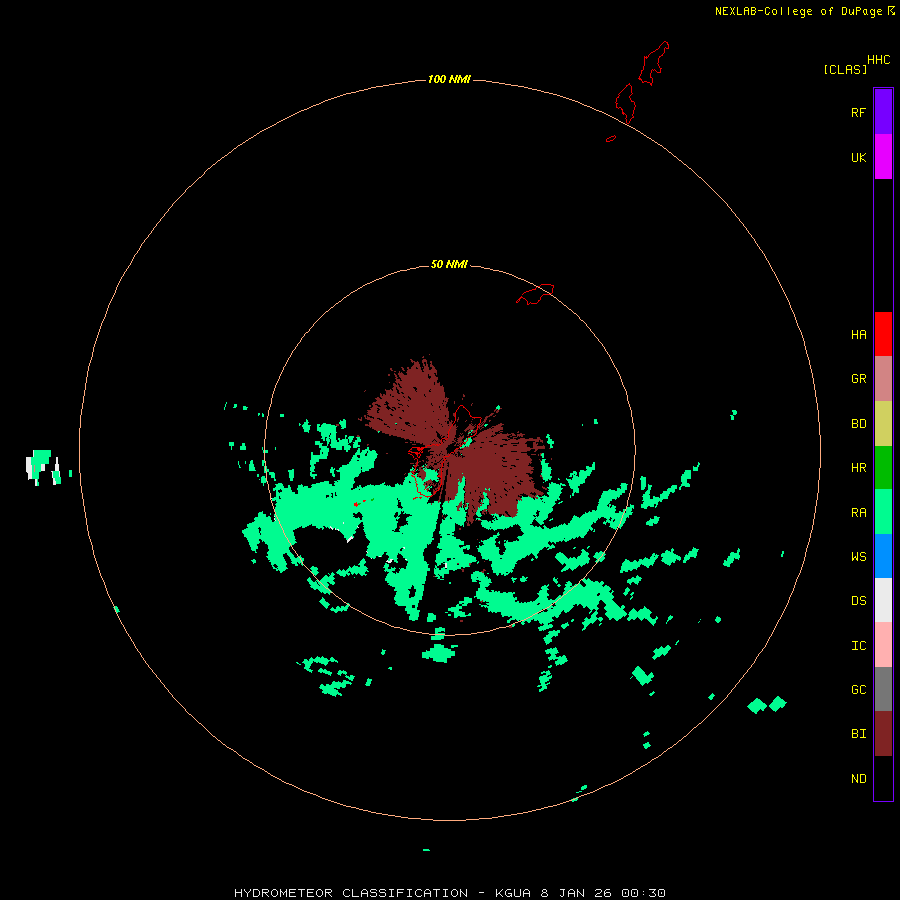Select the IC light pink legend swatch
Image resolution: width=900 pixels, height=900 pixels.
[883, 645]
